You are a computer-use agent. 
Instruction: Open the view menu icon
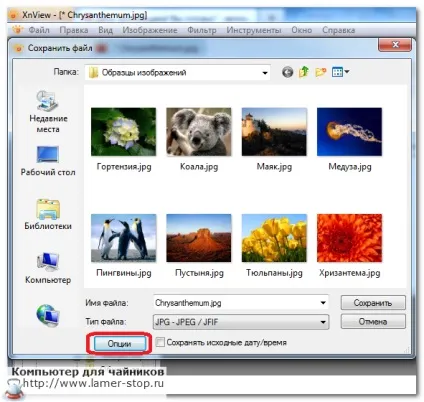tap(340, 72)
